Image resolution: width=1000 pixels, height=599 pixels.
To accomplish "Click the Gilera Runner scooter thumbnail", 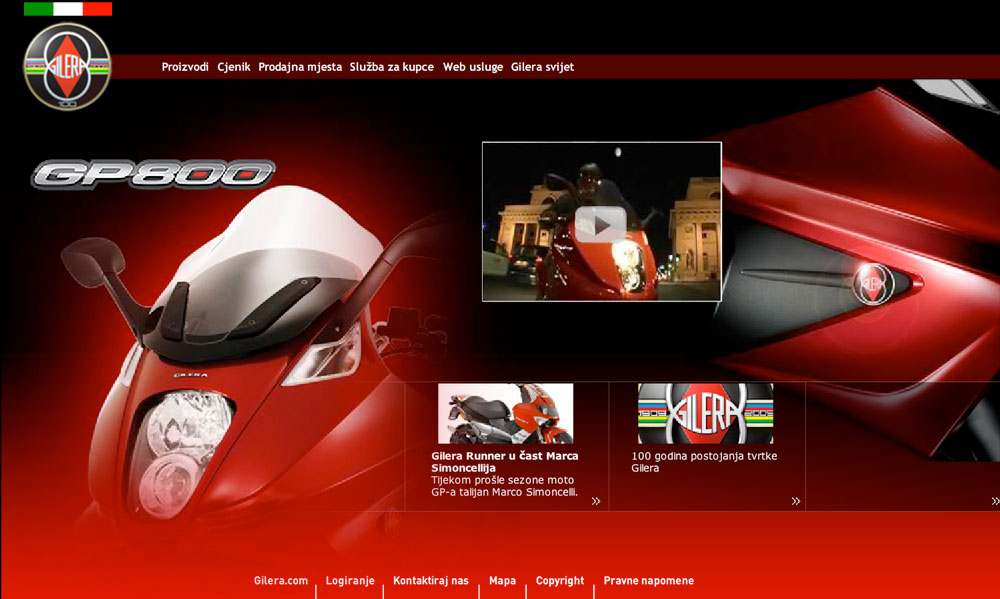I will pyautogui.click(x=505, y=413).
